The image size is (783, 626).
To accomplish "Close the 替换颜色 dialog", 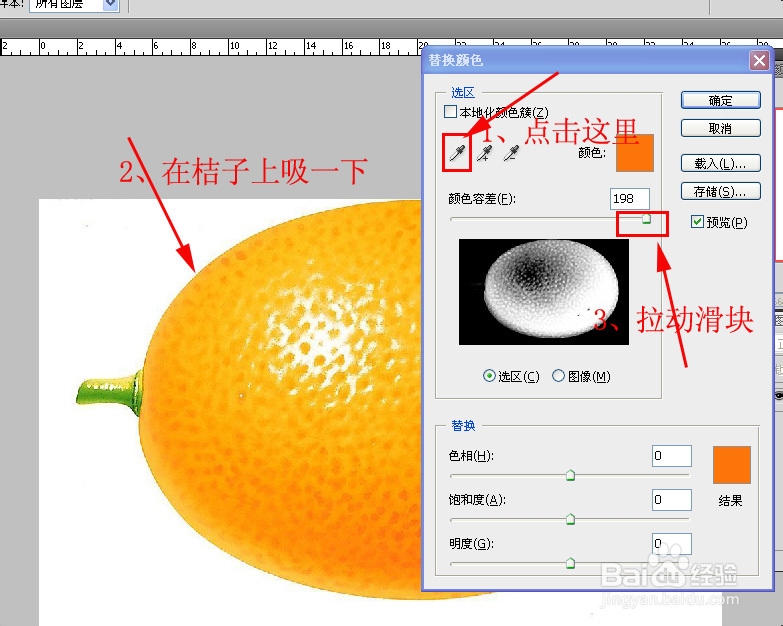I will tap(760, 60).
